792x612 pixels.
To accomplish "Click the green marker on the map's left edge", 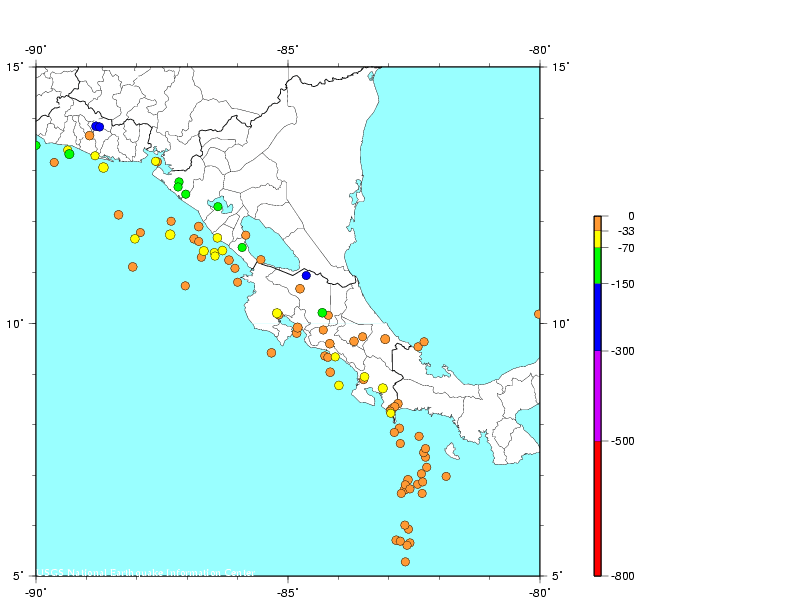I will click(x=36, y=145).
